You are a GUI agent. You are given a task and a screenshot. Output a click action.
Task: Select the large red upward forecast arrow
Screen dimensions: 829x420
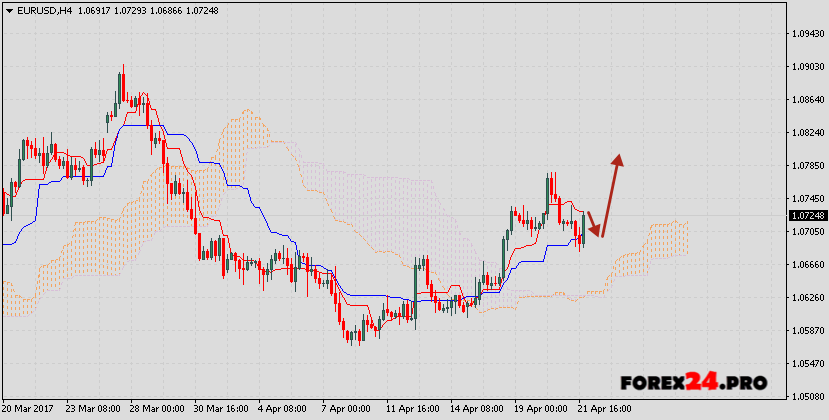(x=611, y=194)
